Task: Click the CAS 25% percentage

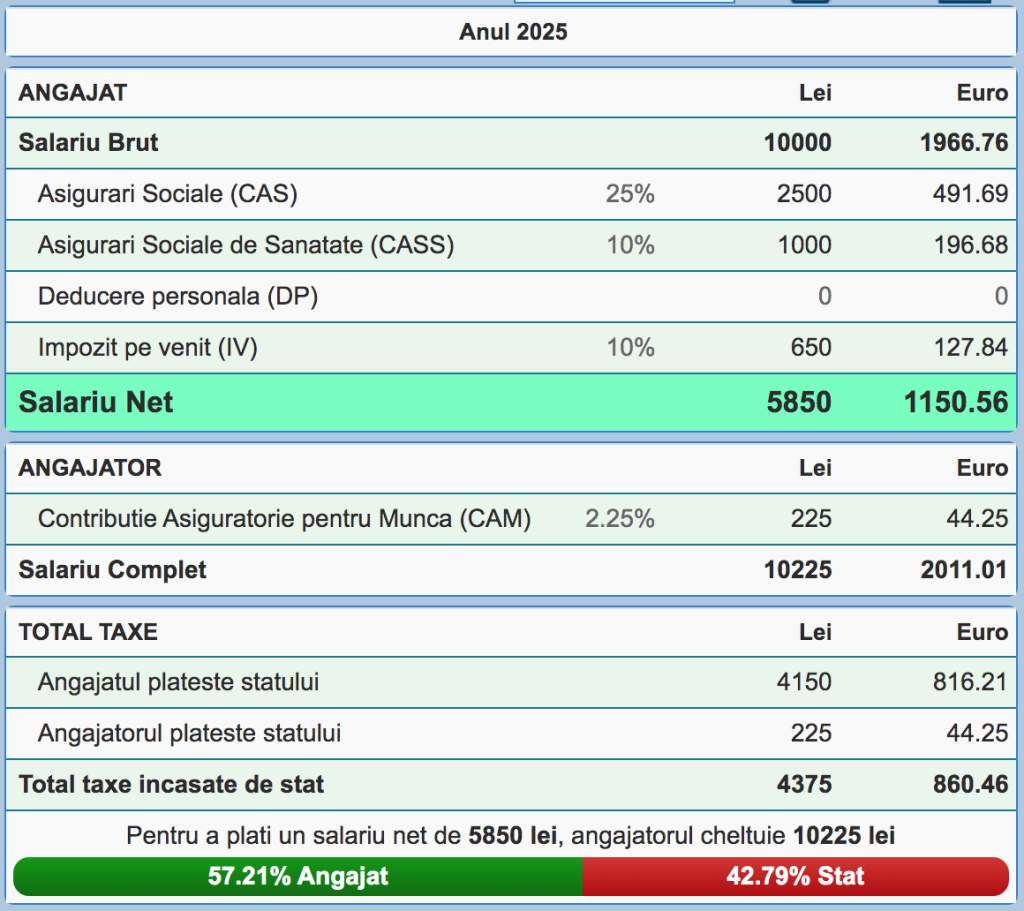Action: (x=630, y=194)
